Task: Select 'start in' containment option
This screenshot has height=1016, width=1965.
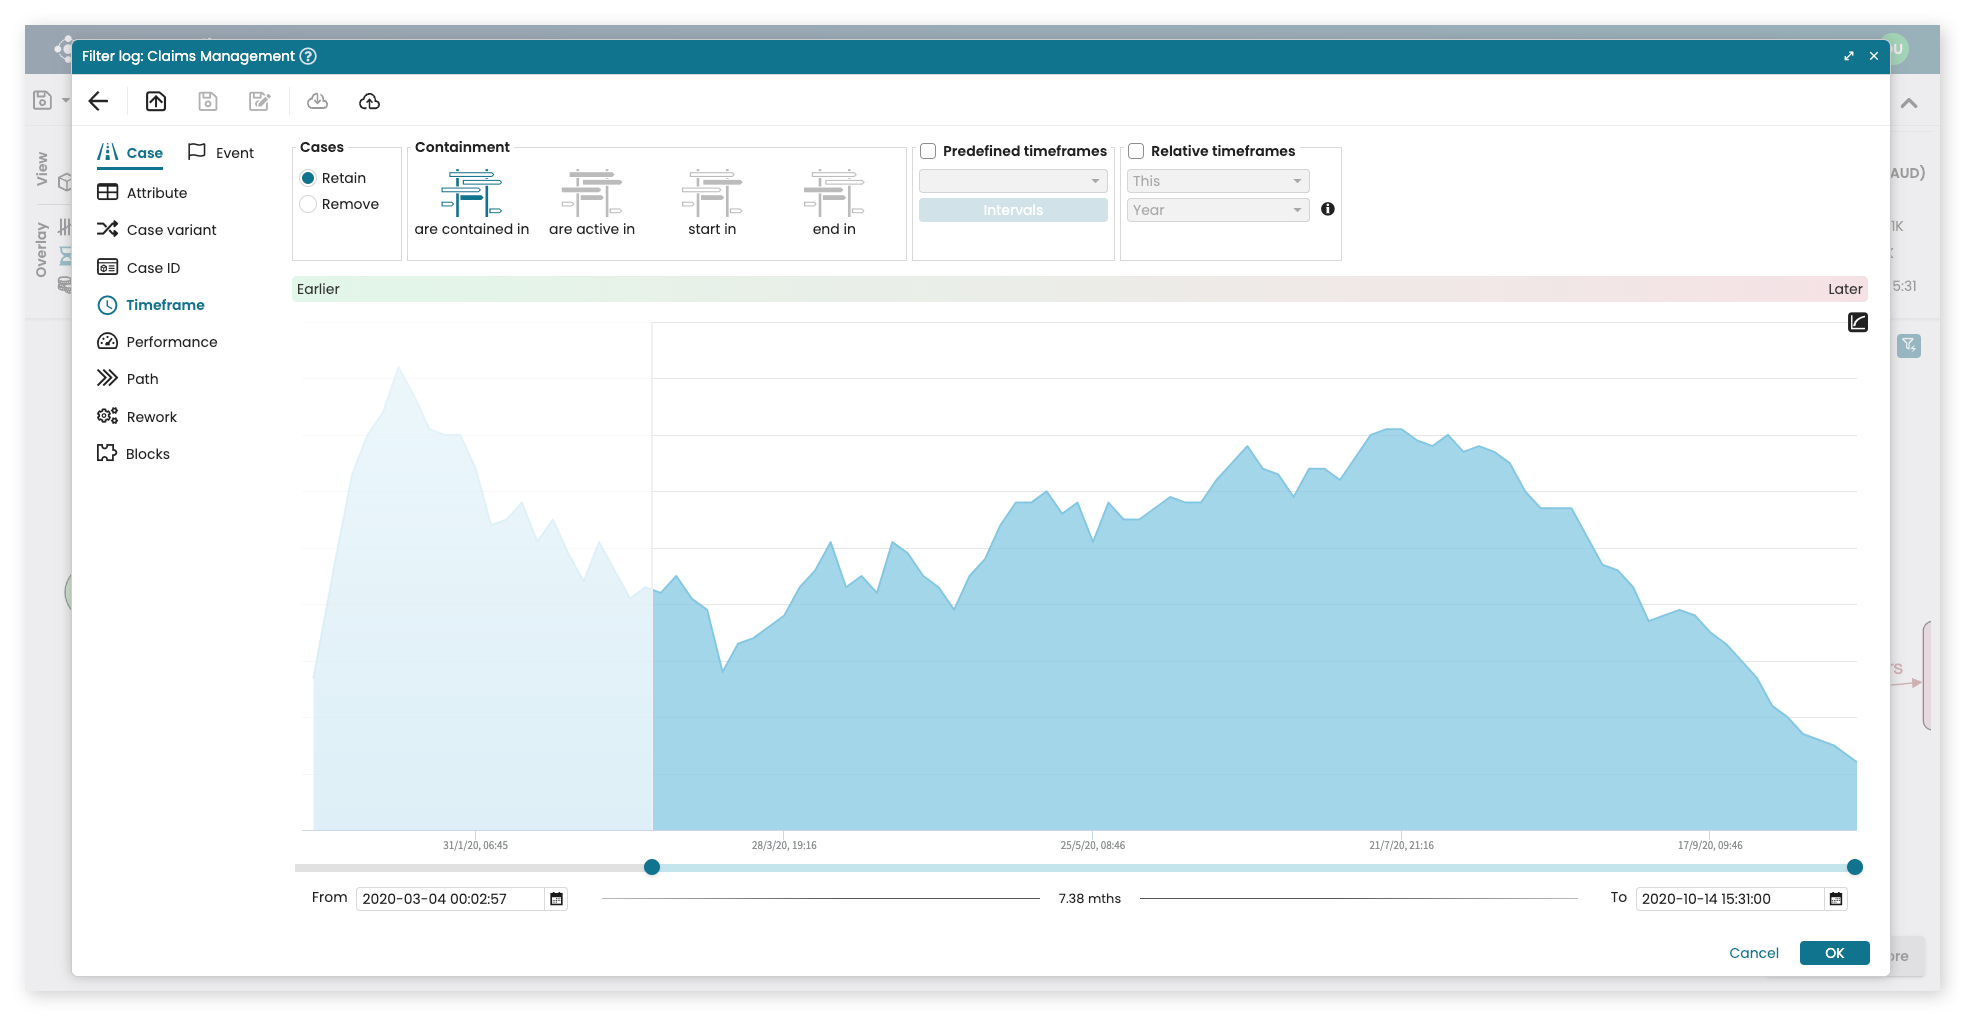Action: [712, 193]
